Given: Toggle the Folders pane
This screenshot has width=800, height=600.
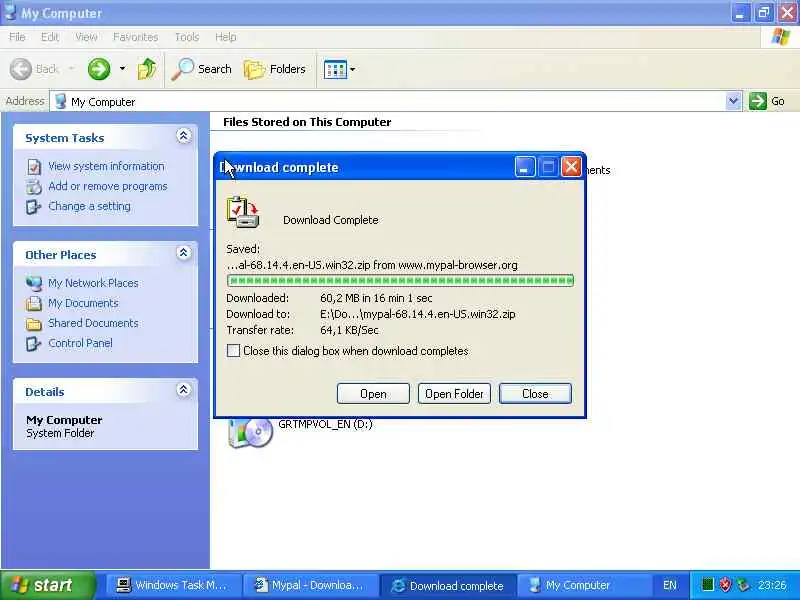Looking at the screenshot, I should pos(274,69).
